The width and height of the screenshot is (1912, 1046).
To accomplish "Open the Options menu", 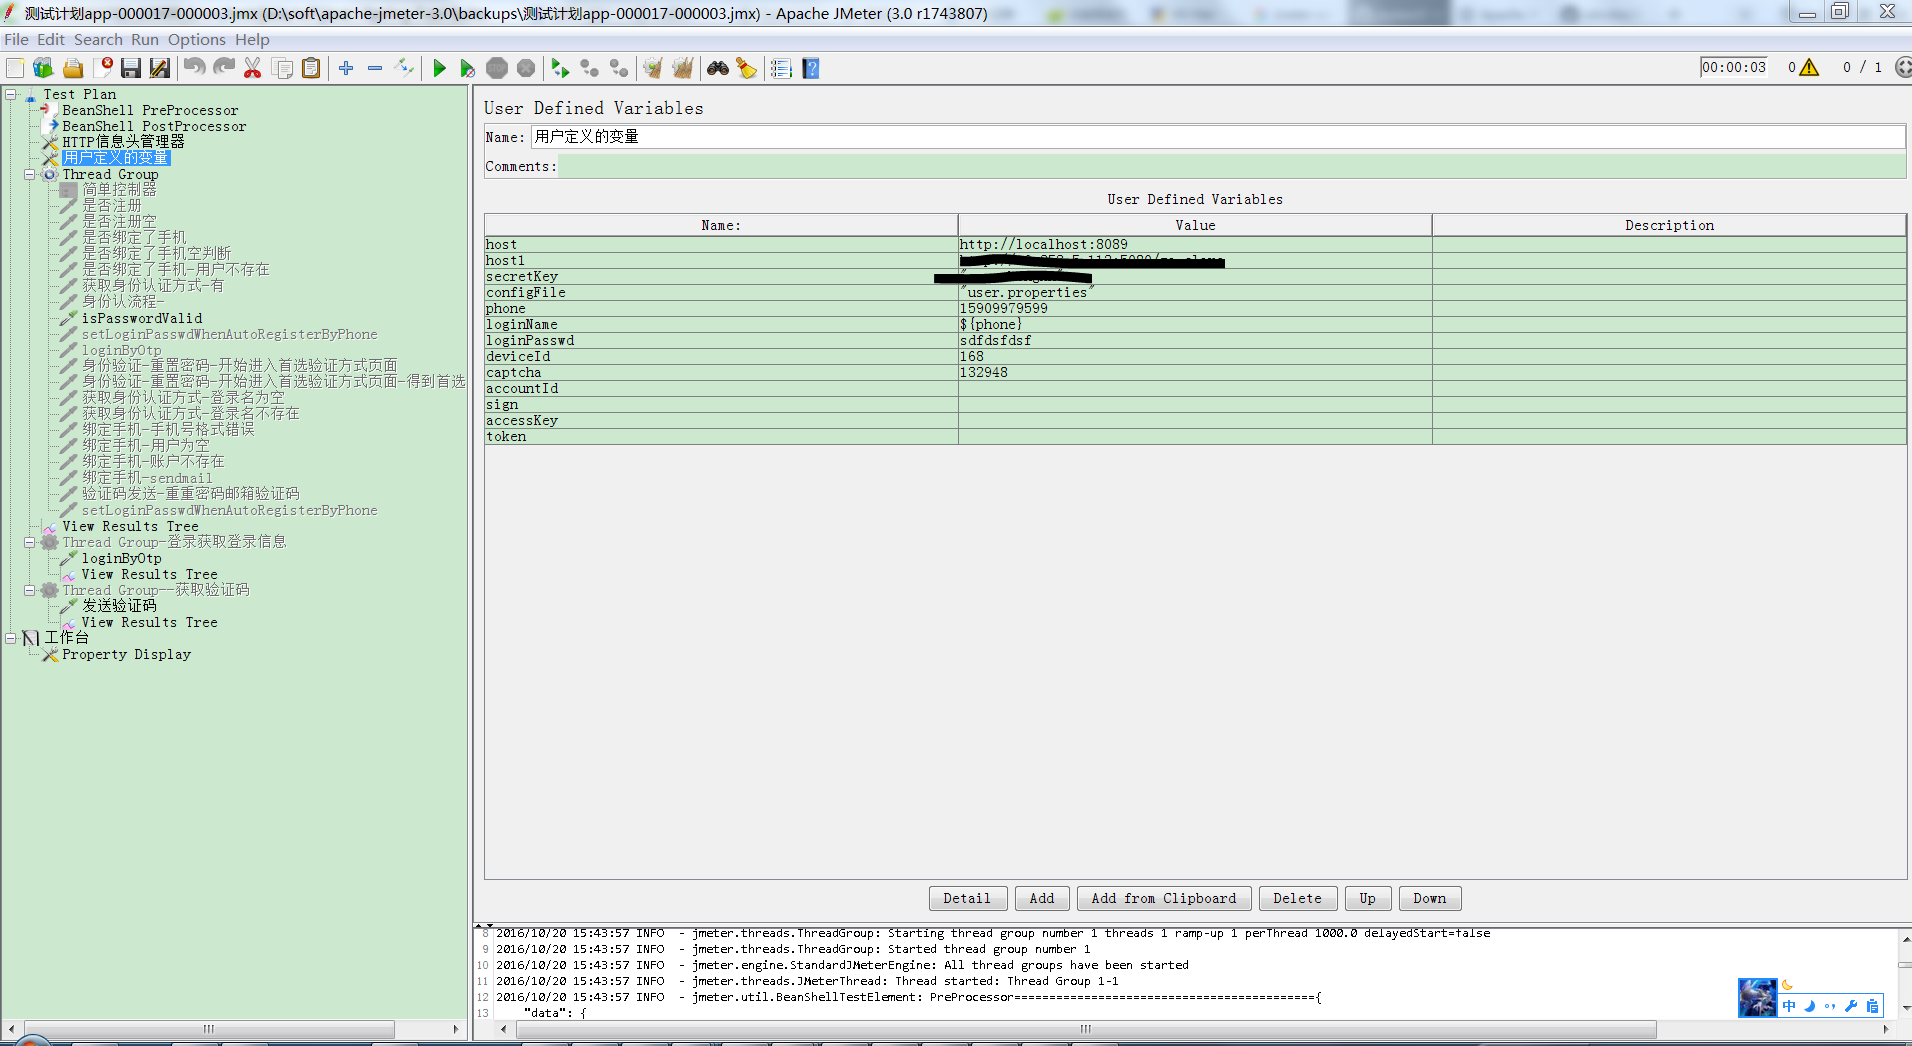I will (x=196, y=40).
